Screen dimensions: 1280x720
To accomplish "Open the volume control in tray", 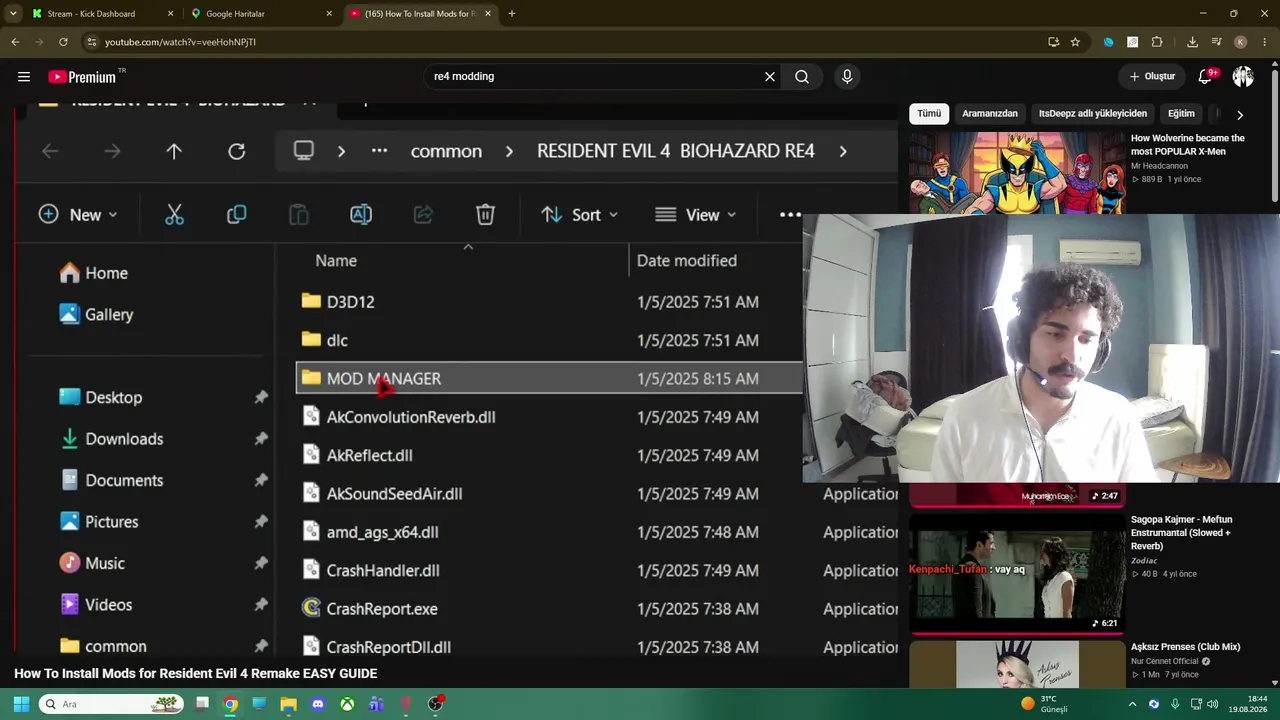I will point(1212,704).
